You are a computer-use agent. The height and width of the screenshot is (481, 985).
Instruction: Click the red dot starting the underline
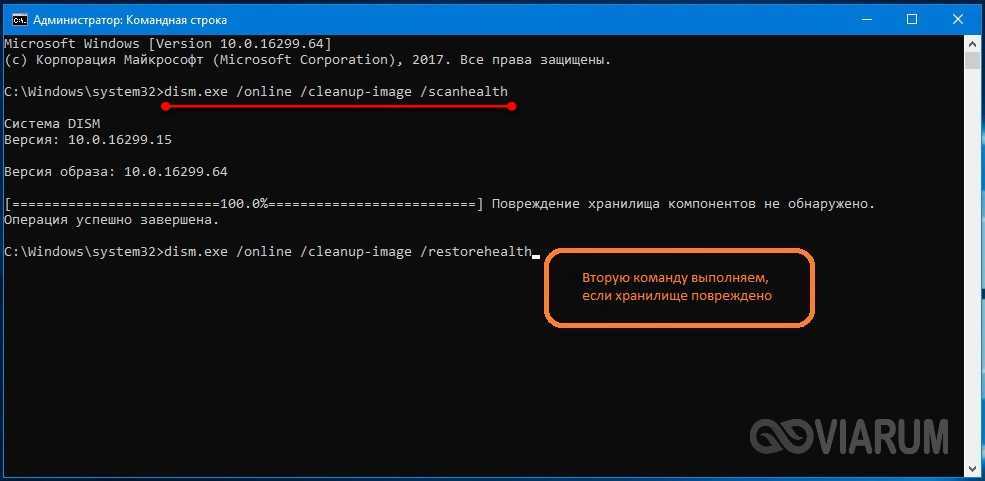click(x=164, y=106)
